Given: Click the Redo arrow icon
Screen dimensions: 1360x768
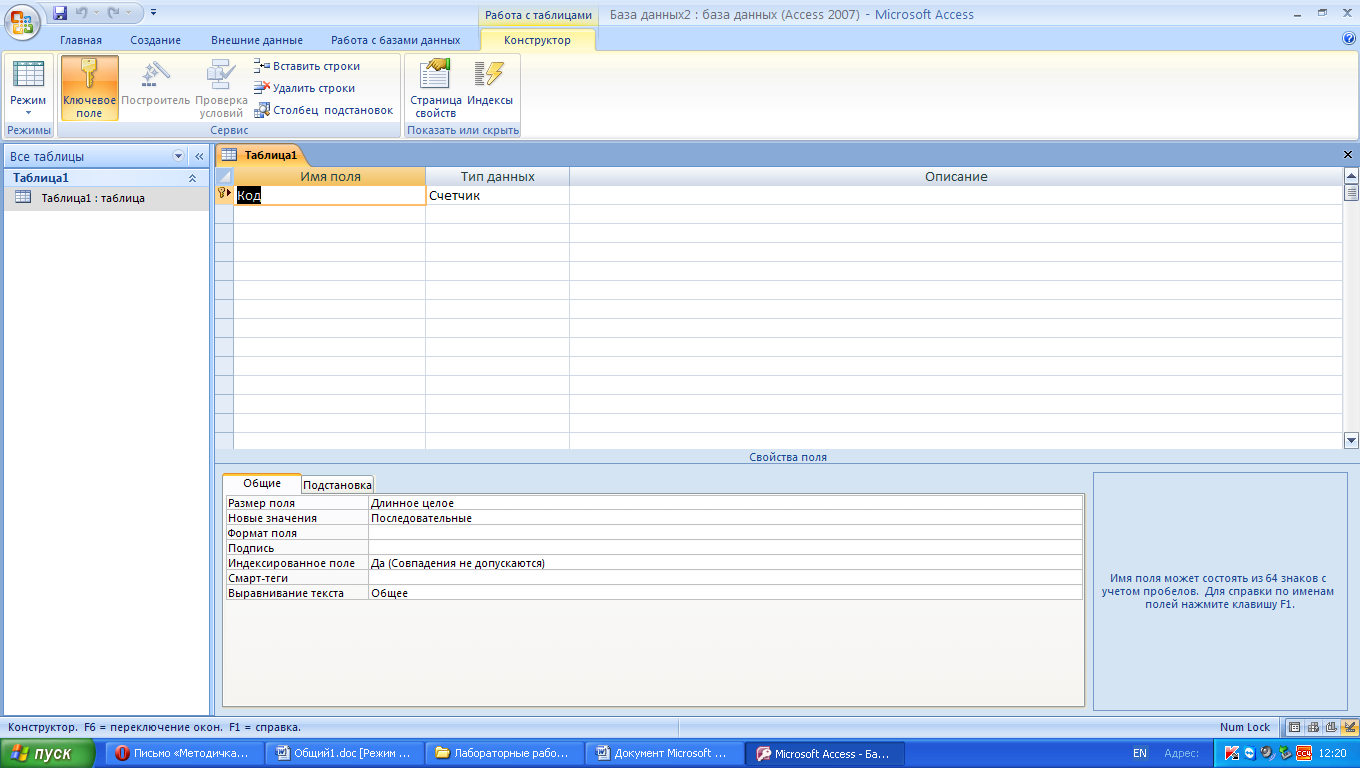Looking at the screenshot, I should tap(114, 13).
